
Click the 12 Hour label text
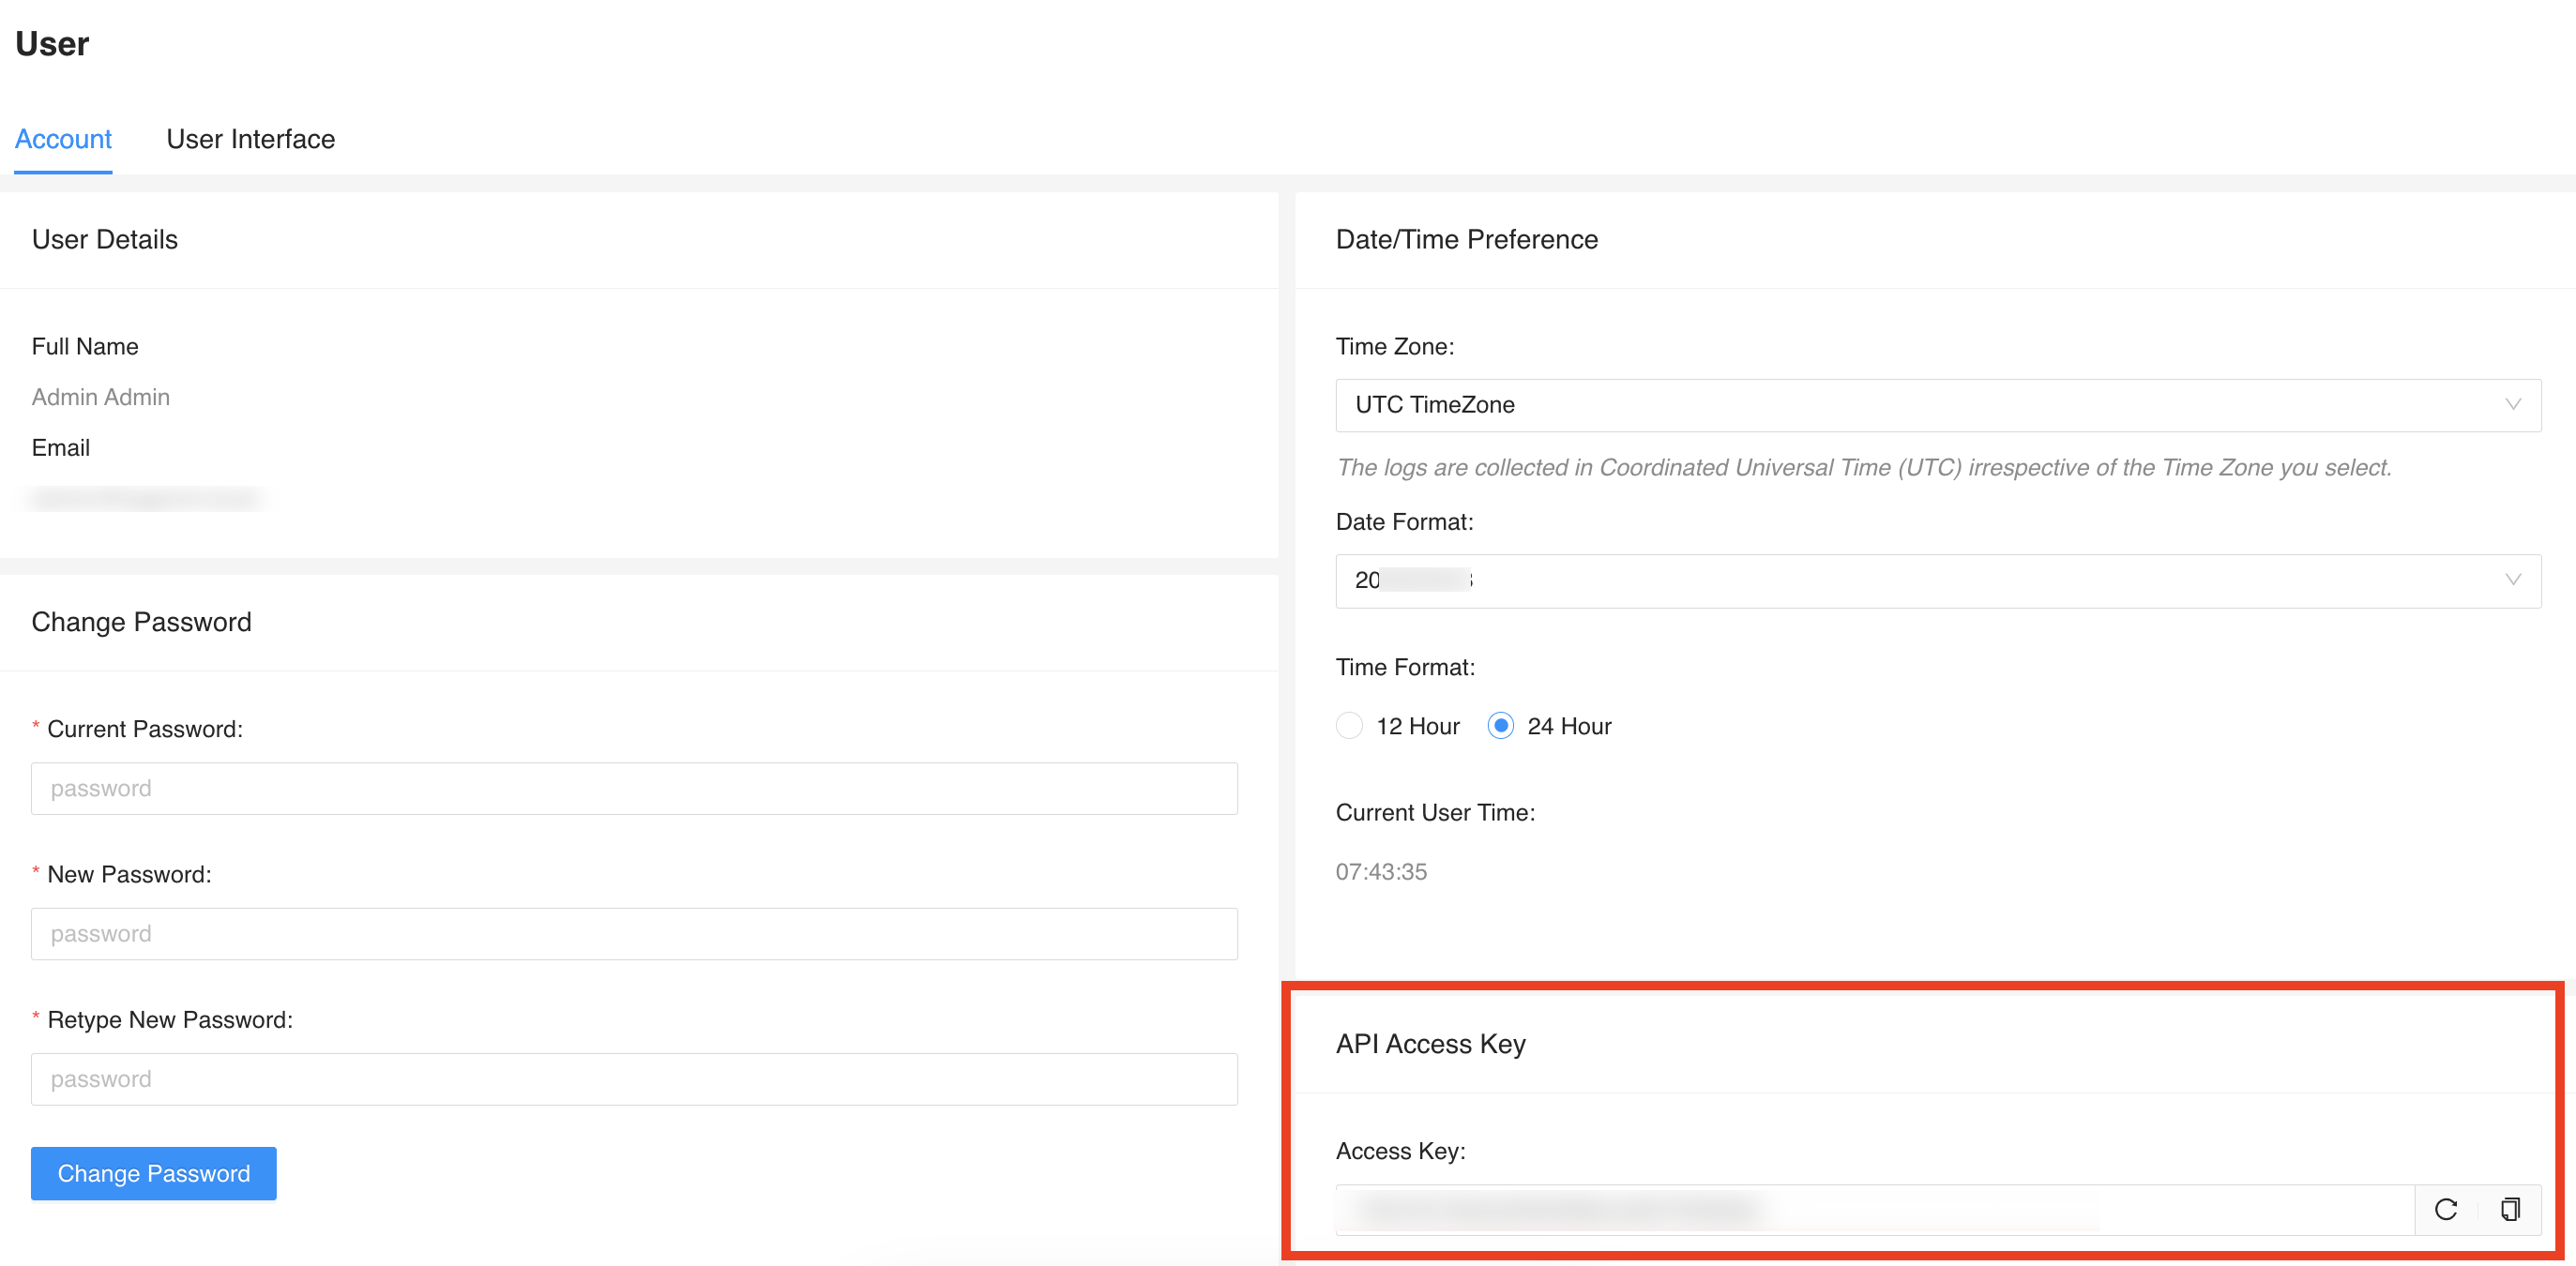(x=1417, y=726)
